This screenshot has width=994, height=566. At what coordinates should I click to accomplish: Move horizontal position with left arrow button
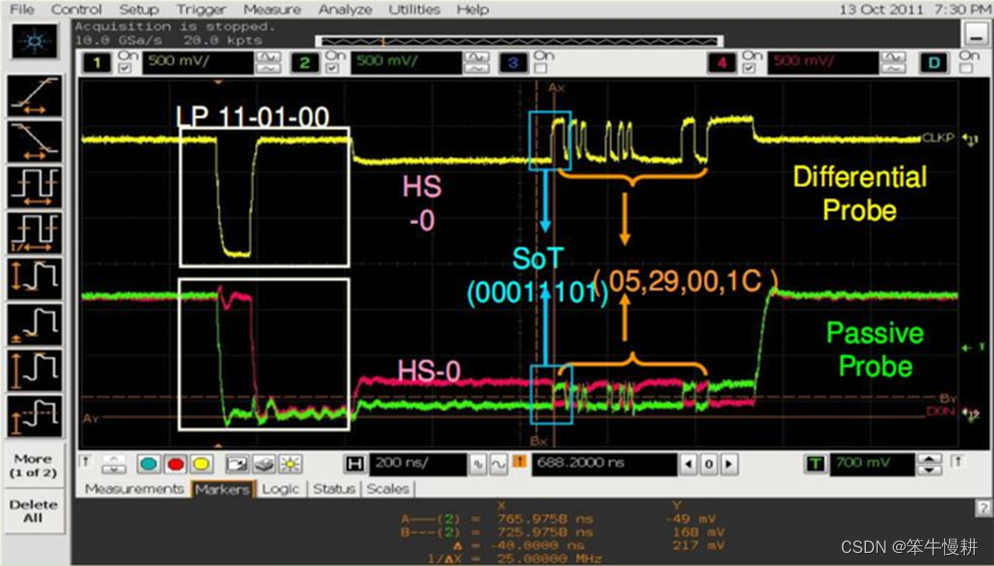coord(688,465)
